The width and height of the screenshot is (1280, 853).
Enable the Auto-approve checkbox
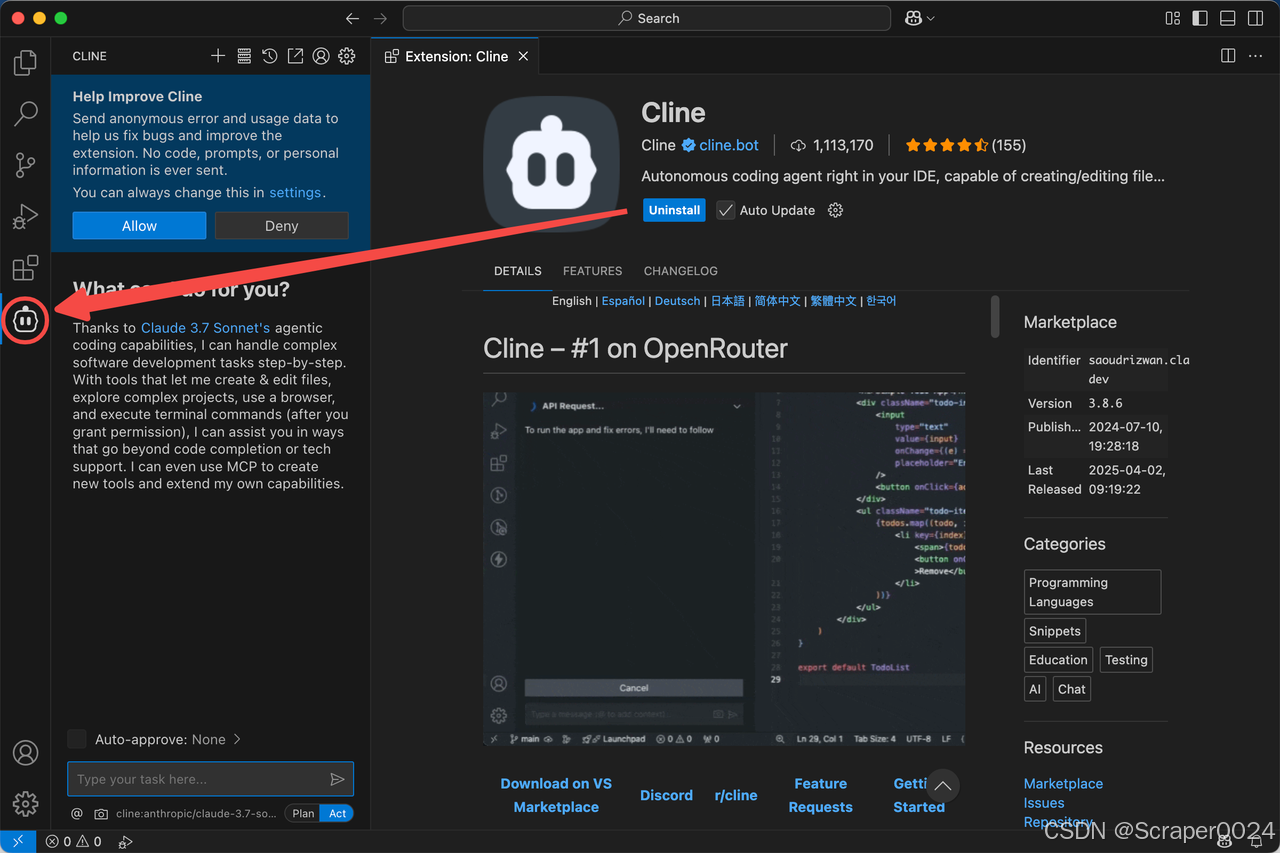pos(77,739)
